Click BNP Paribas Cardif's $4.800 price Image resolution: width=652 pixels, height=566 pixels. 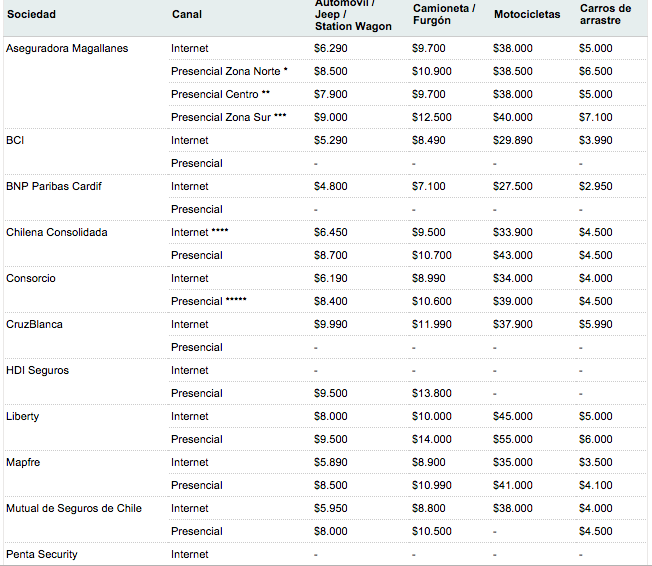click(x=331, y=186)
